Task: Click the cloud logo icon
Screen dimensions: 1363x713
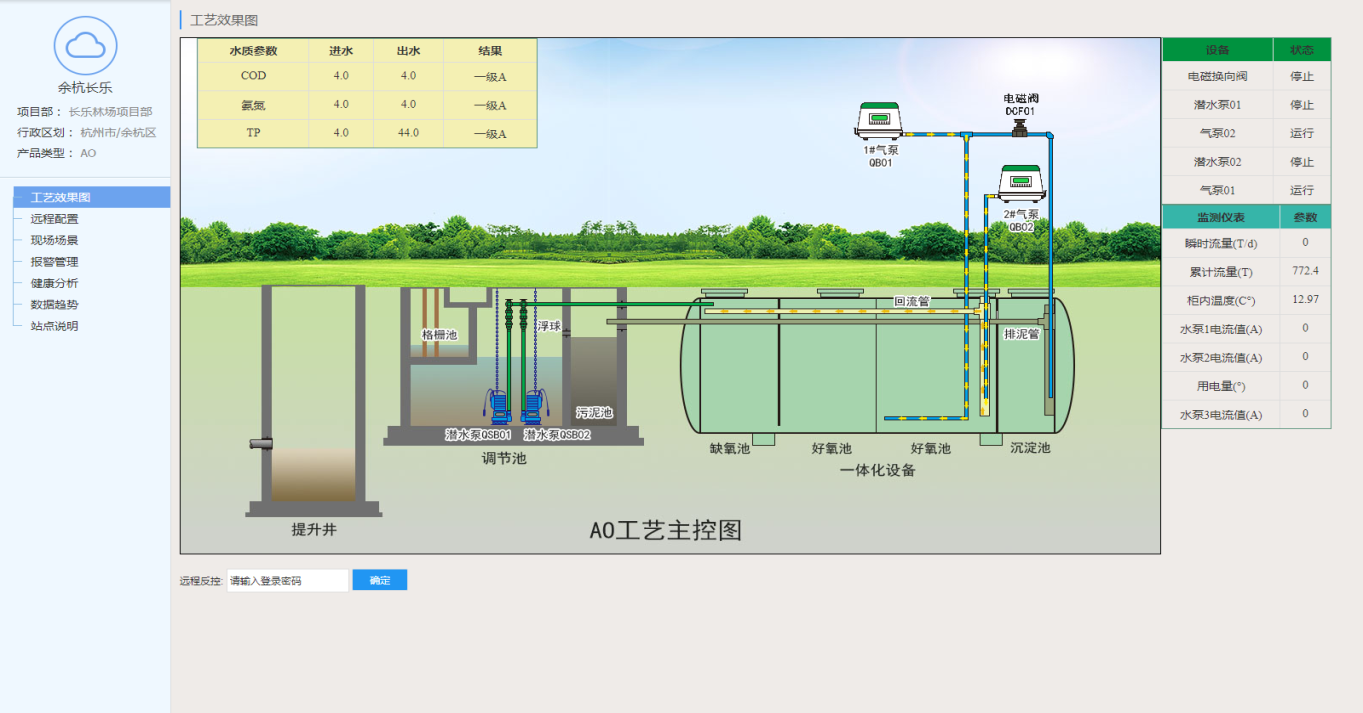Action: coord(85,46)
